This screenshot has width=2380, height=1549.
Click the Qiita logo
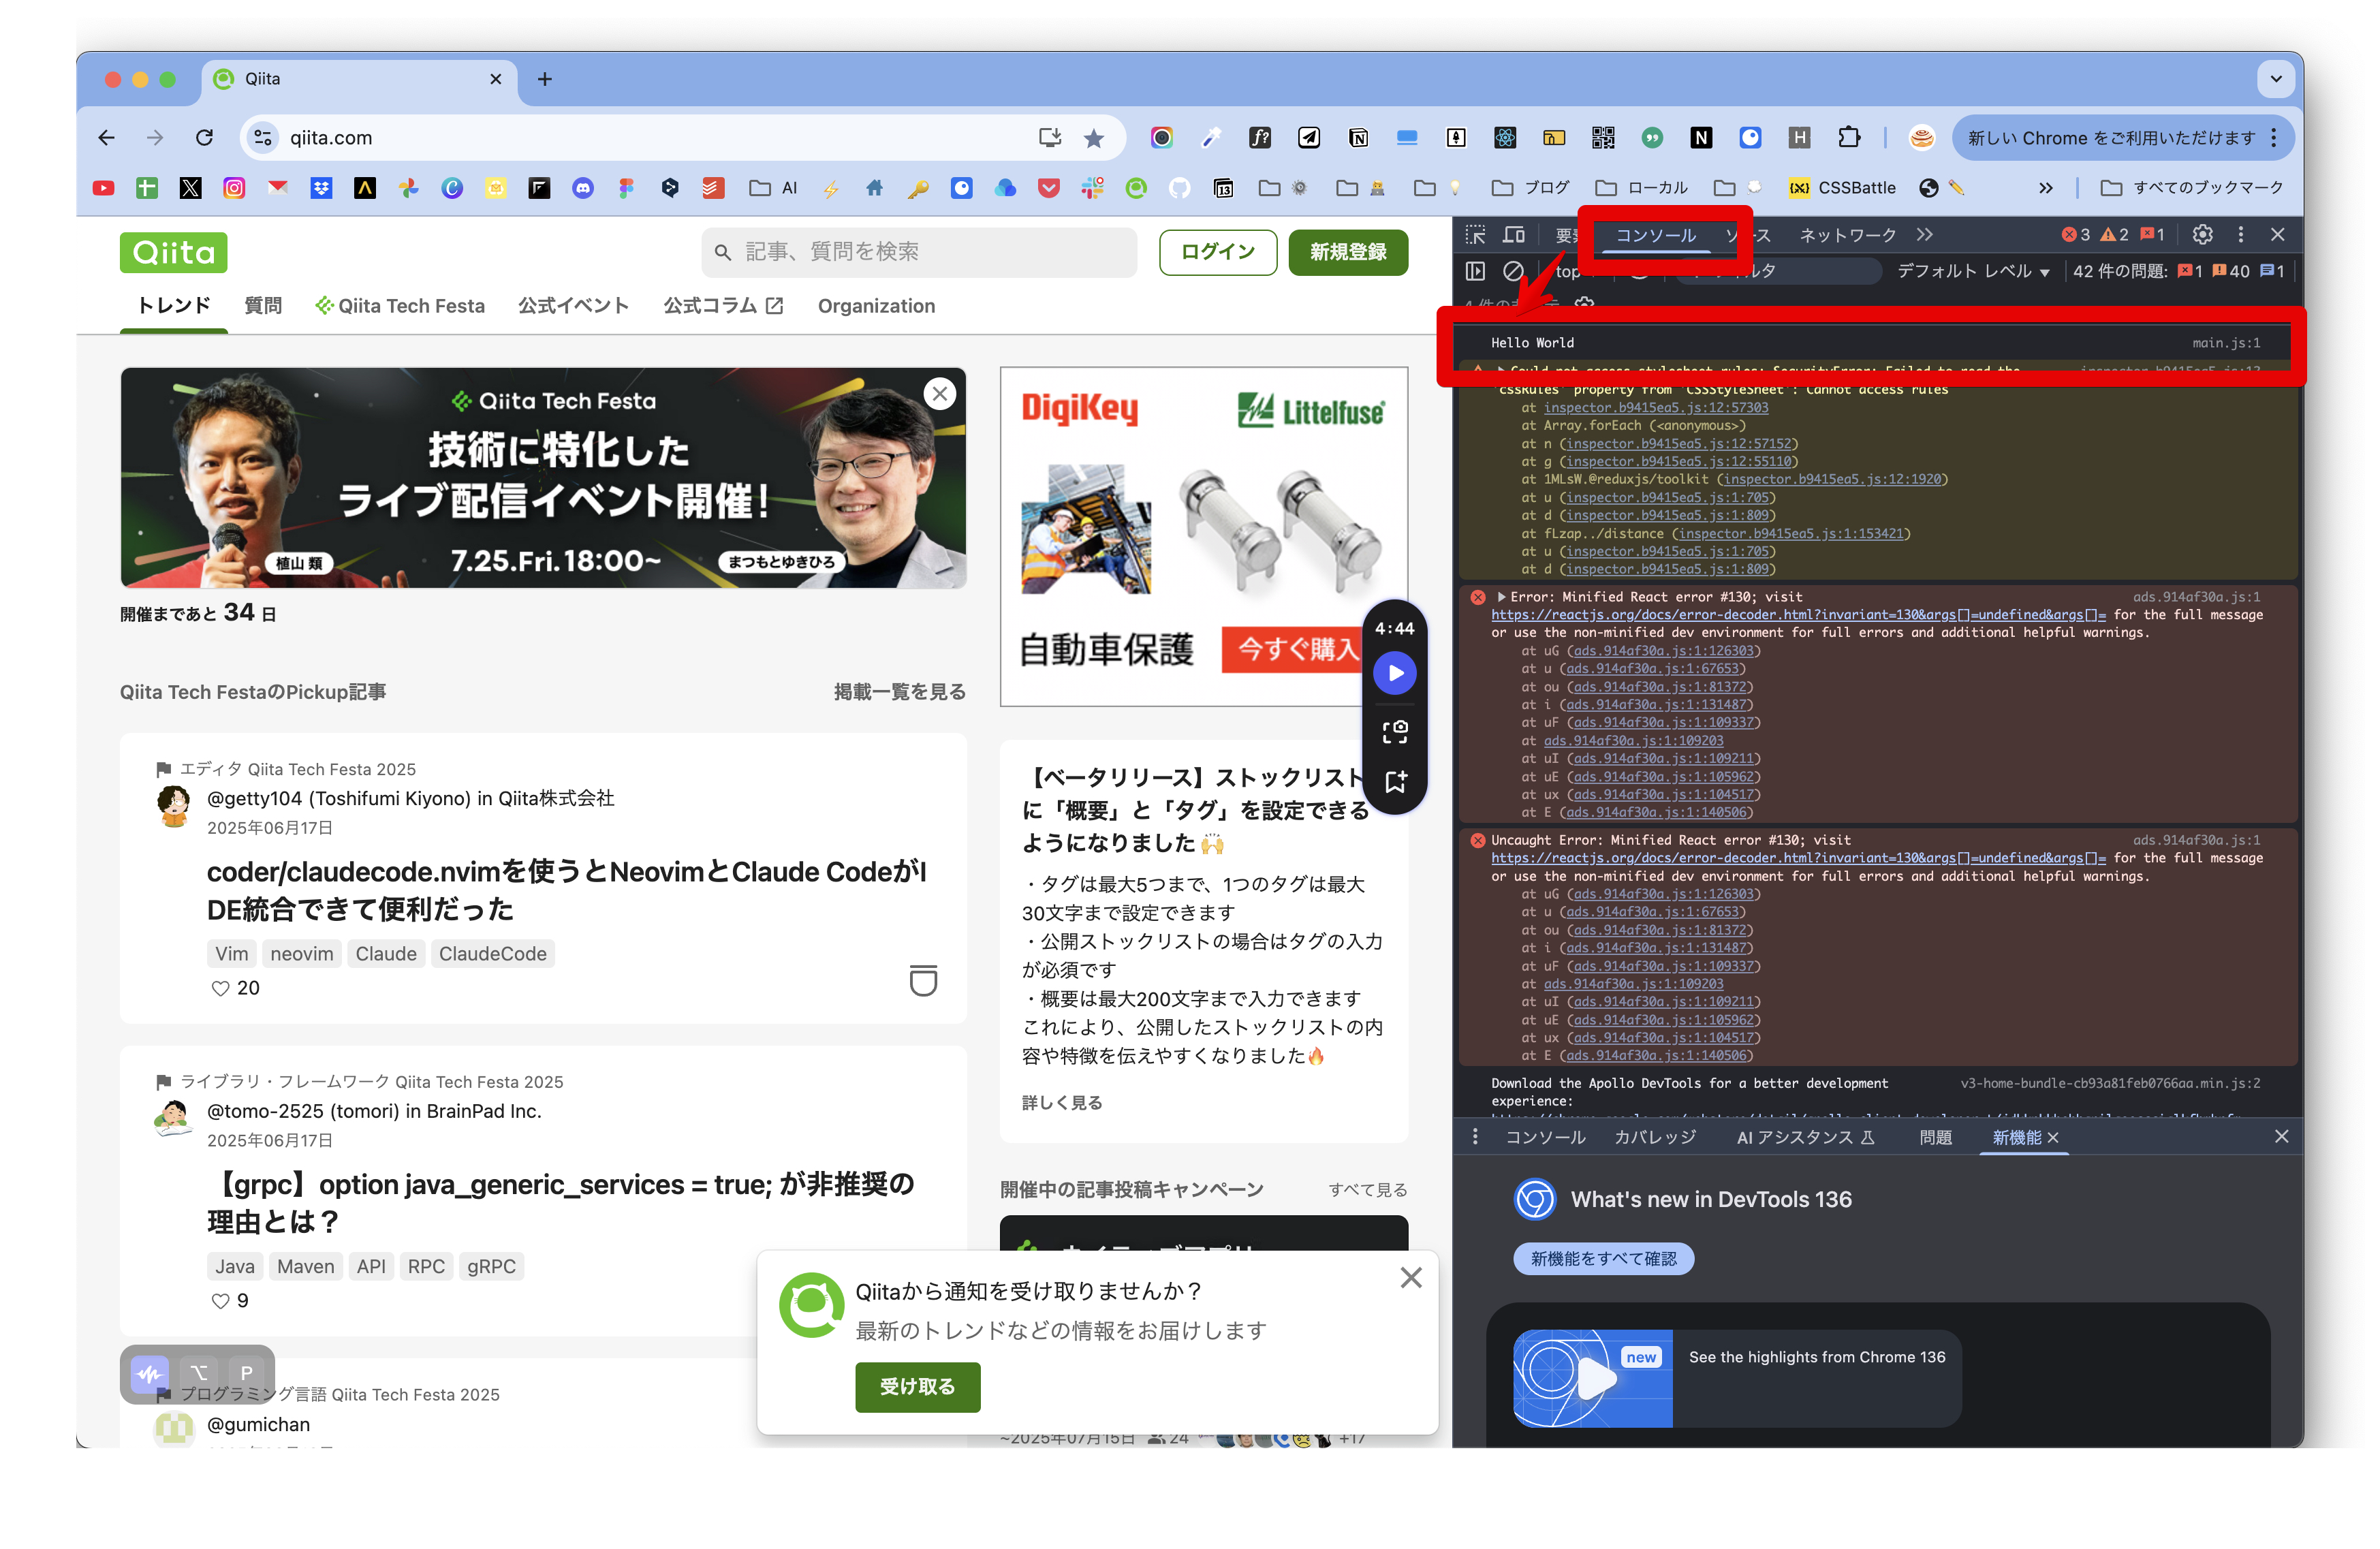pyautogui.click(x=173, y=252)
